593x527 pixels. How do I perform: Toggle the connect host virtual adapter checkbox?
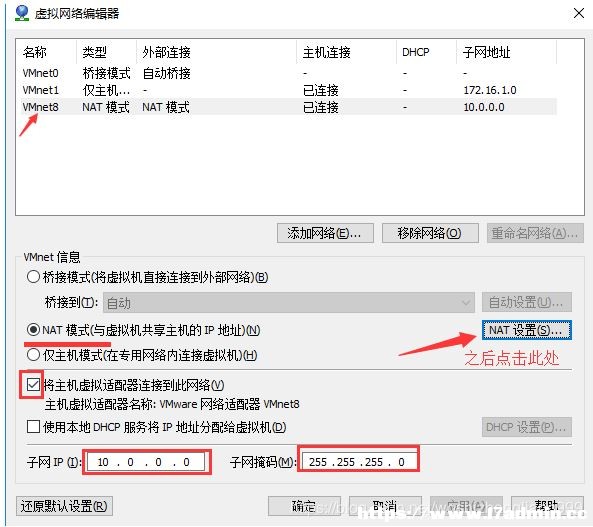33,385
